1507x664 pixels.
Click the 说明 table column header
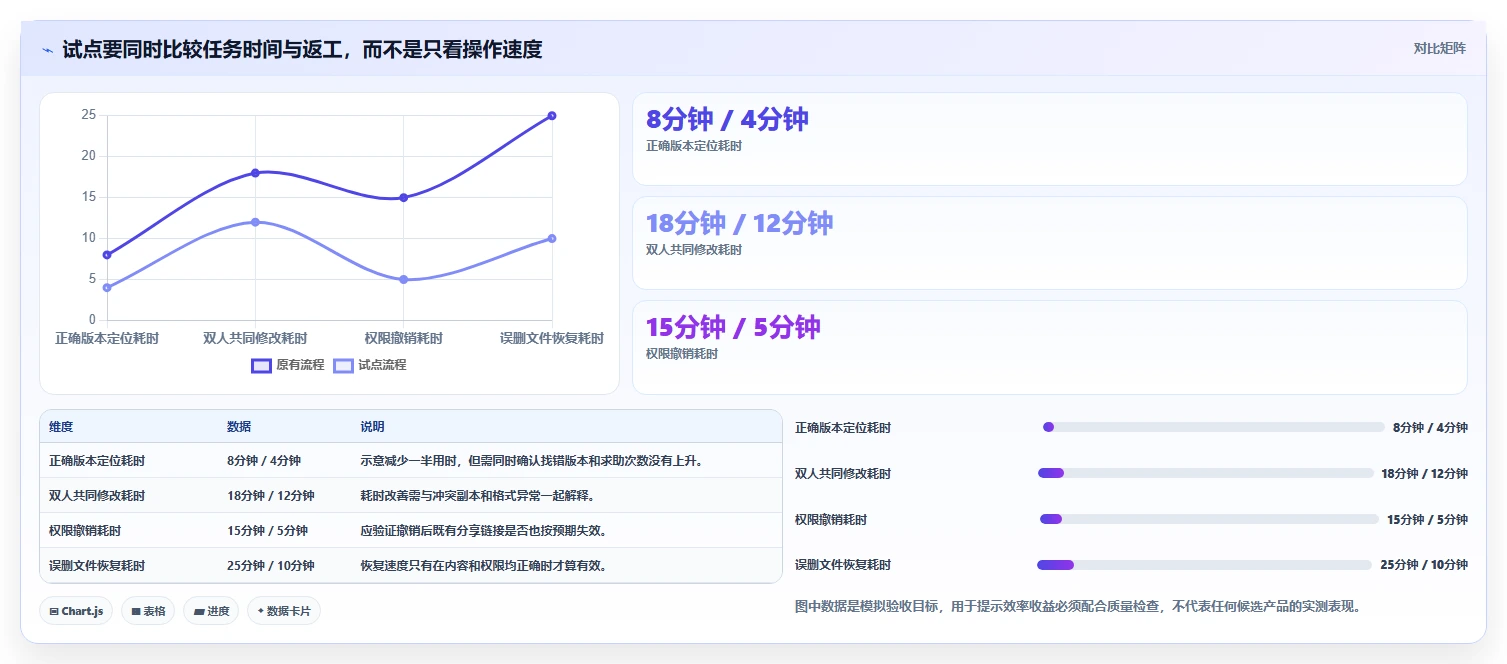372,427
